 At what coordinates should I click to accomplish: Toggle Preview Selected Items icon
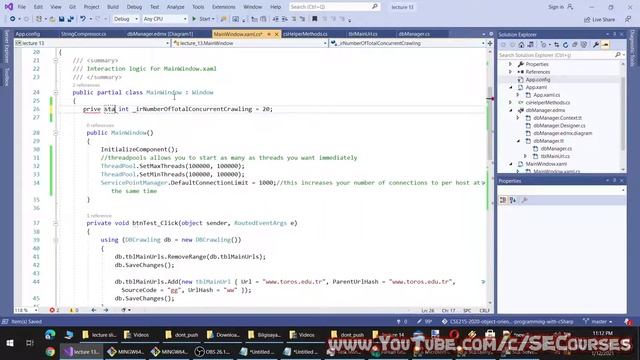605,45
